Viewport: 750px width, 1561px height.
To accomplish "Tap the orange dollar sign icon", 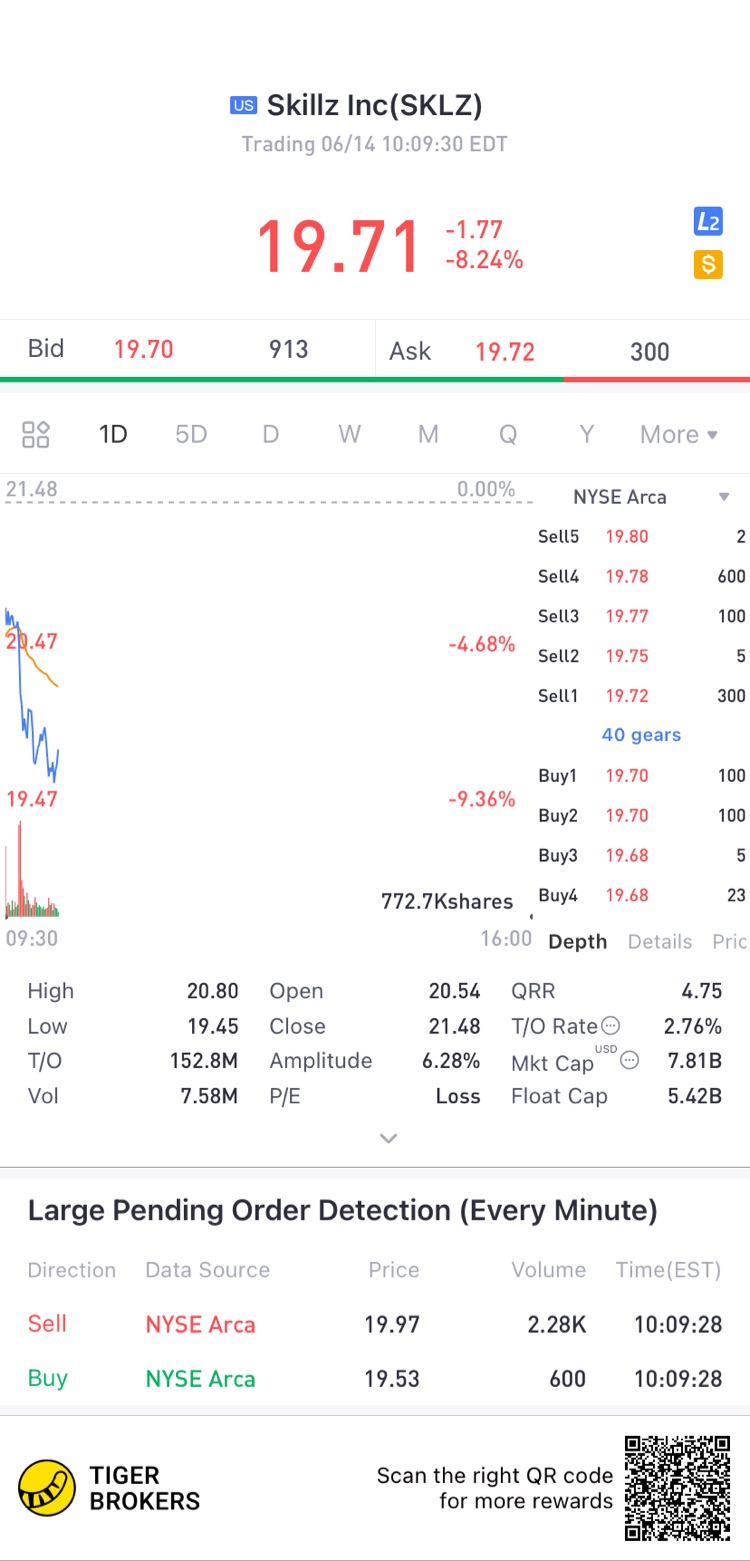I will click(708, 265).
